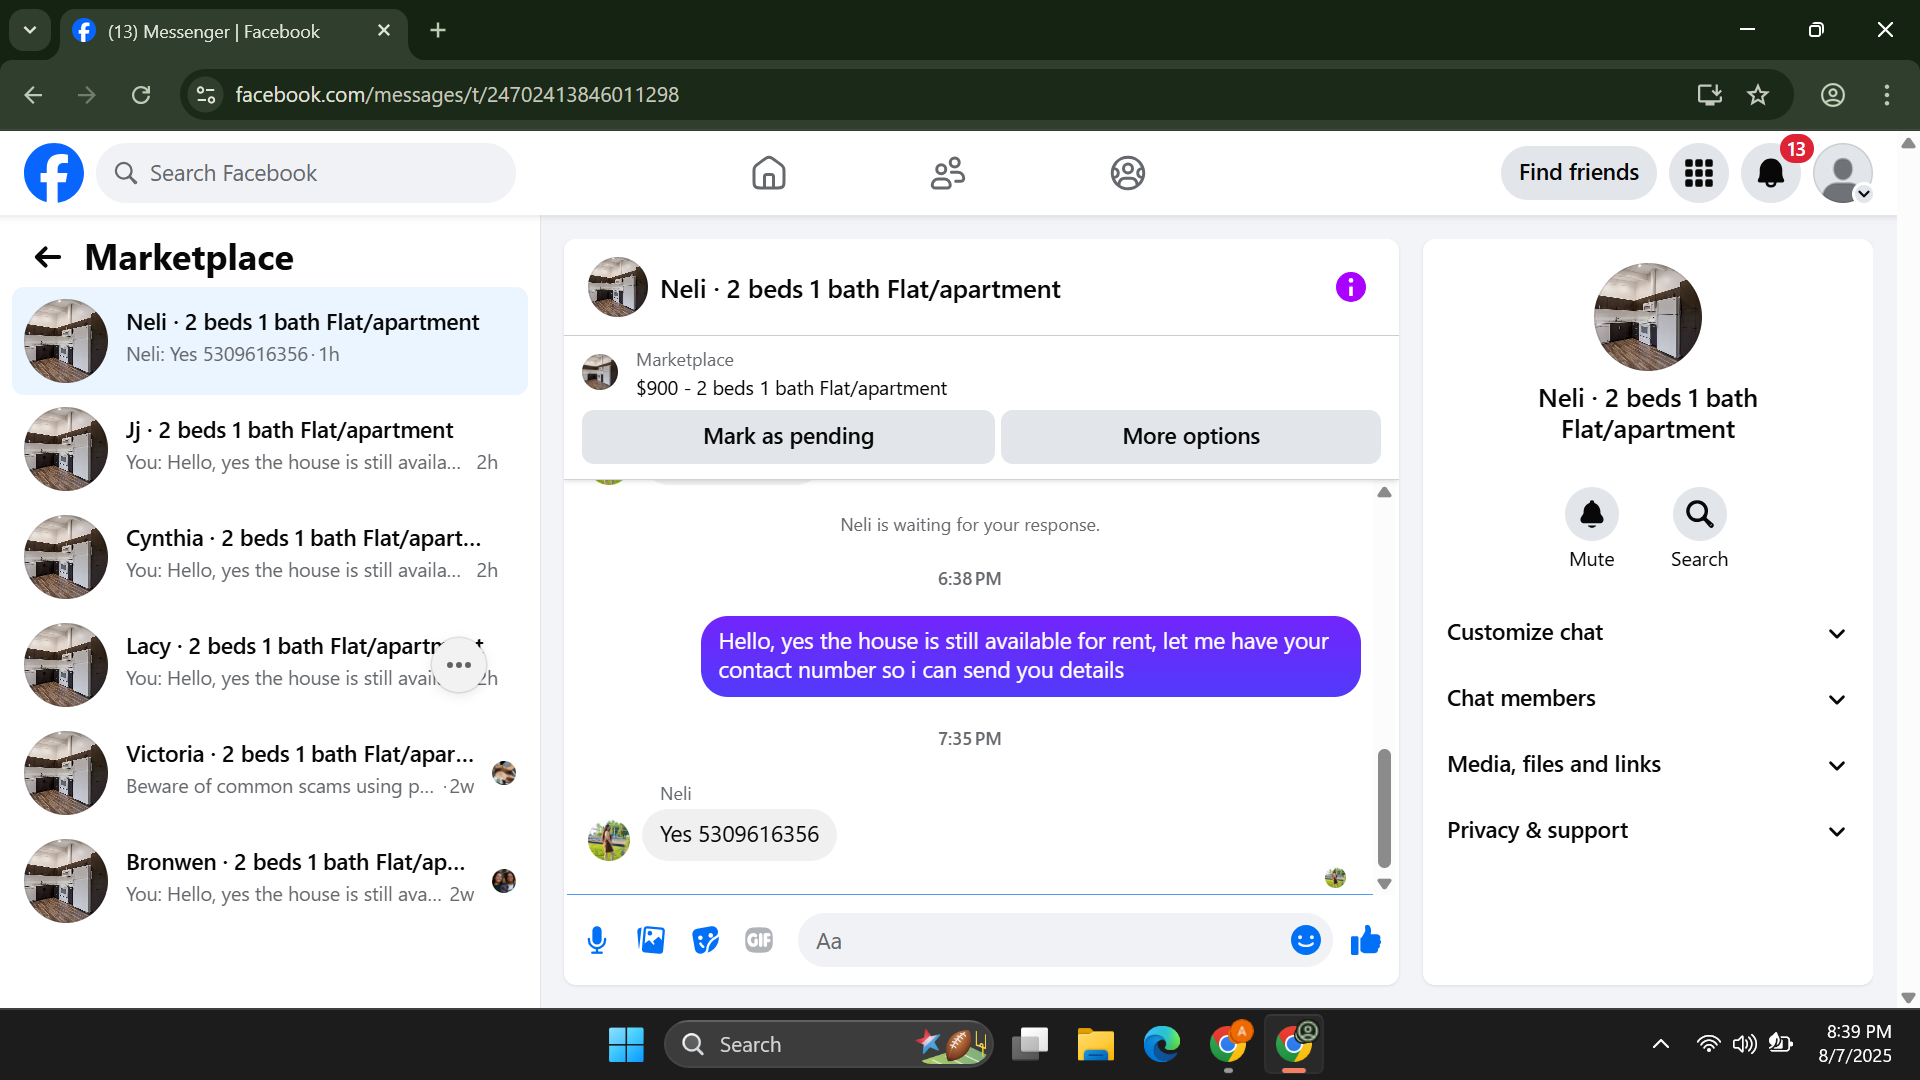The height and width of the screenshot is (1080, 1920).
Task: Search in conversation magnifier icon
Action: coord(1699,514)
